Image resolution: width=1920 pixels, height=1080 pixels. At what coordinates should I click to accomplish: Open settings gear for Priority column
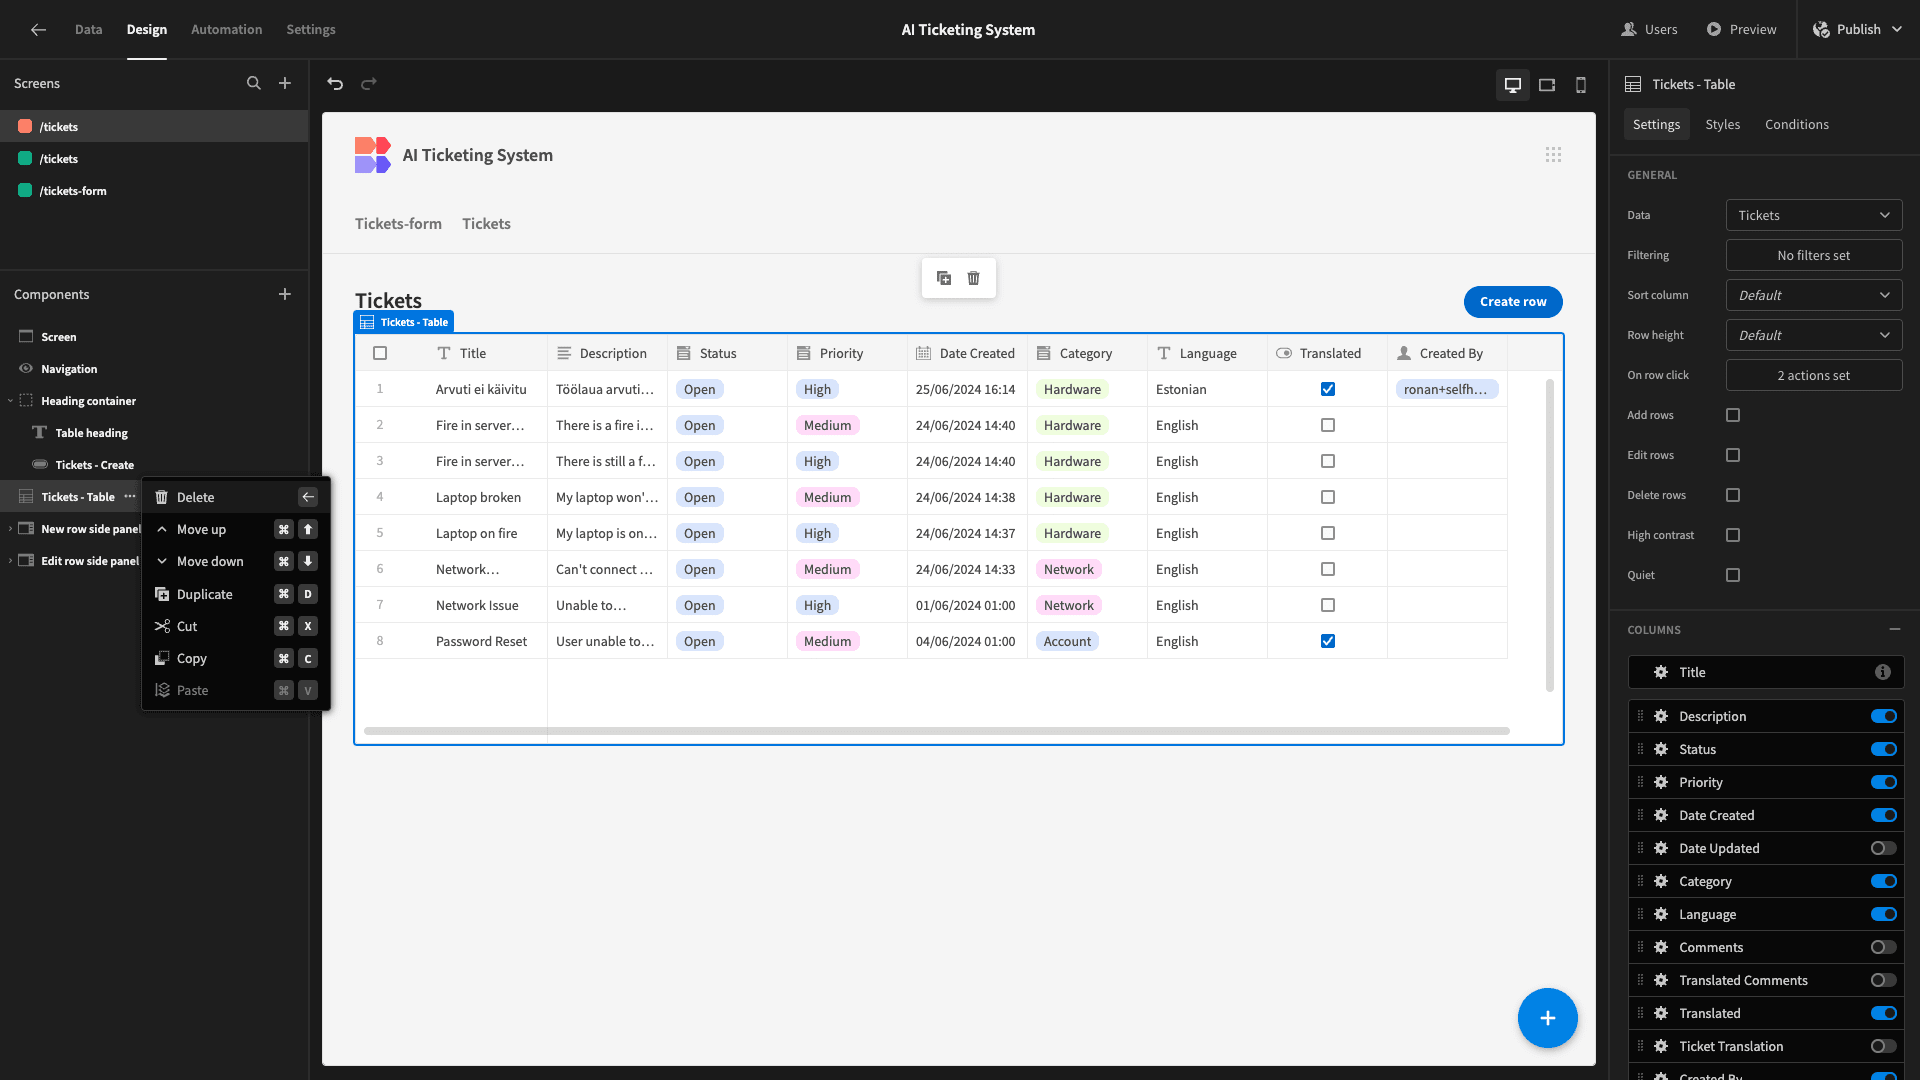(1661, 782)
